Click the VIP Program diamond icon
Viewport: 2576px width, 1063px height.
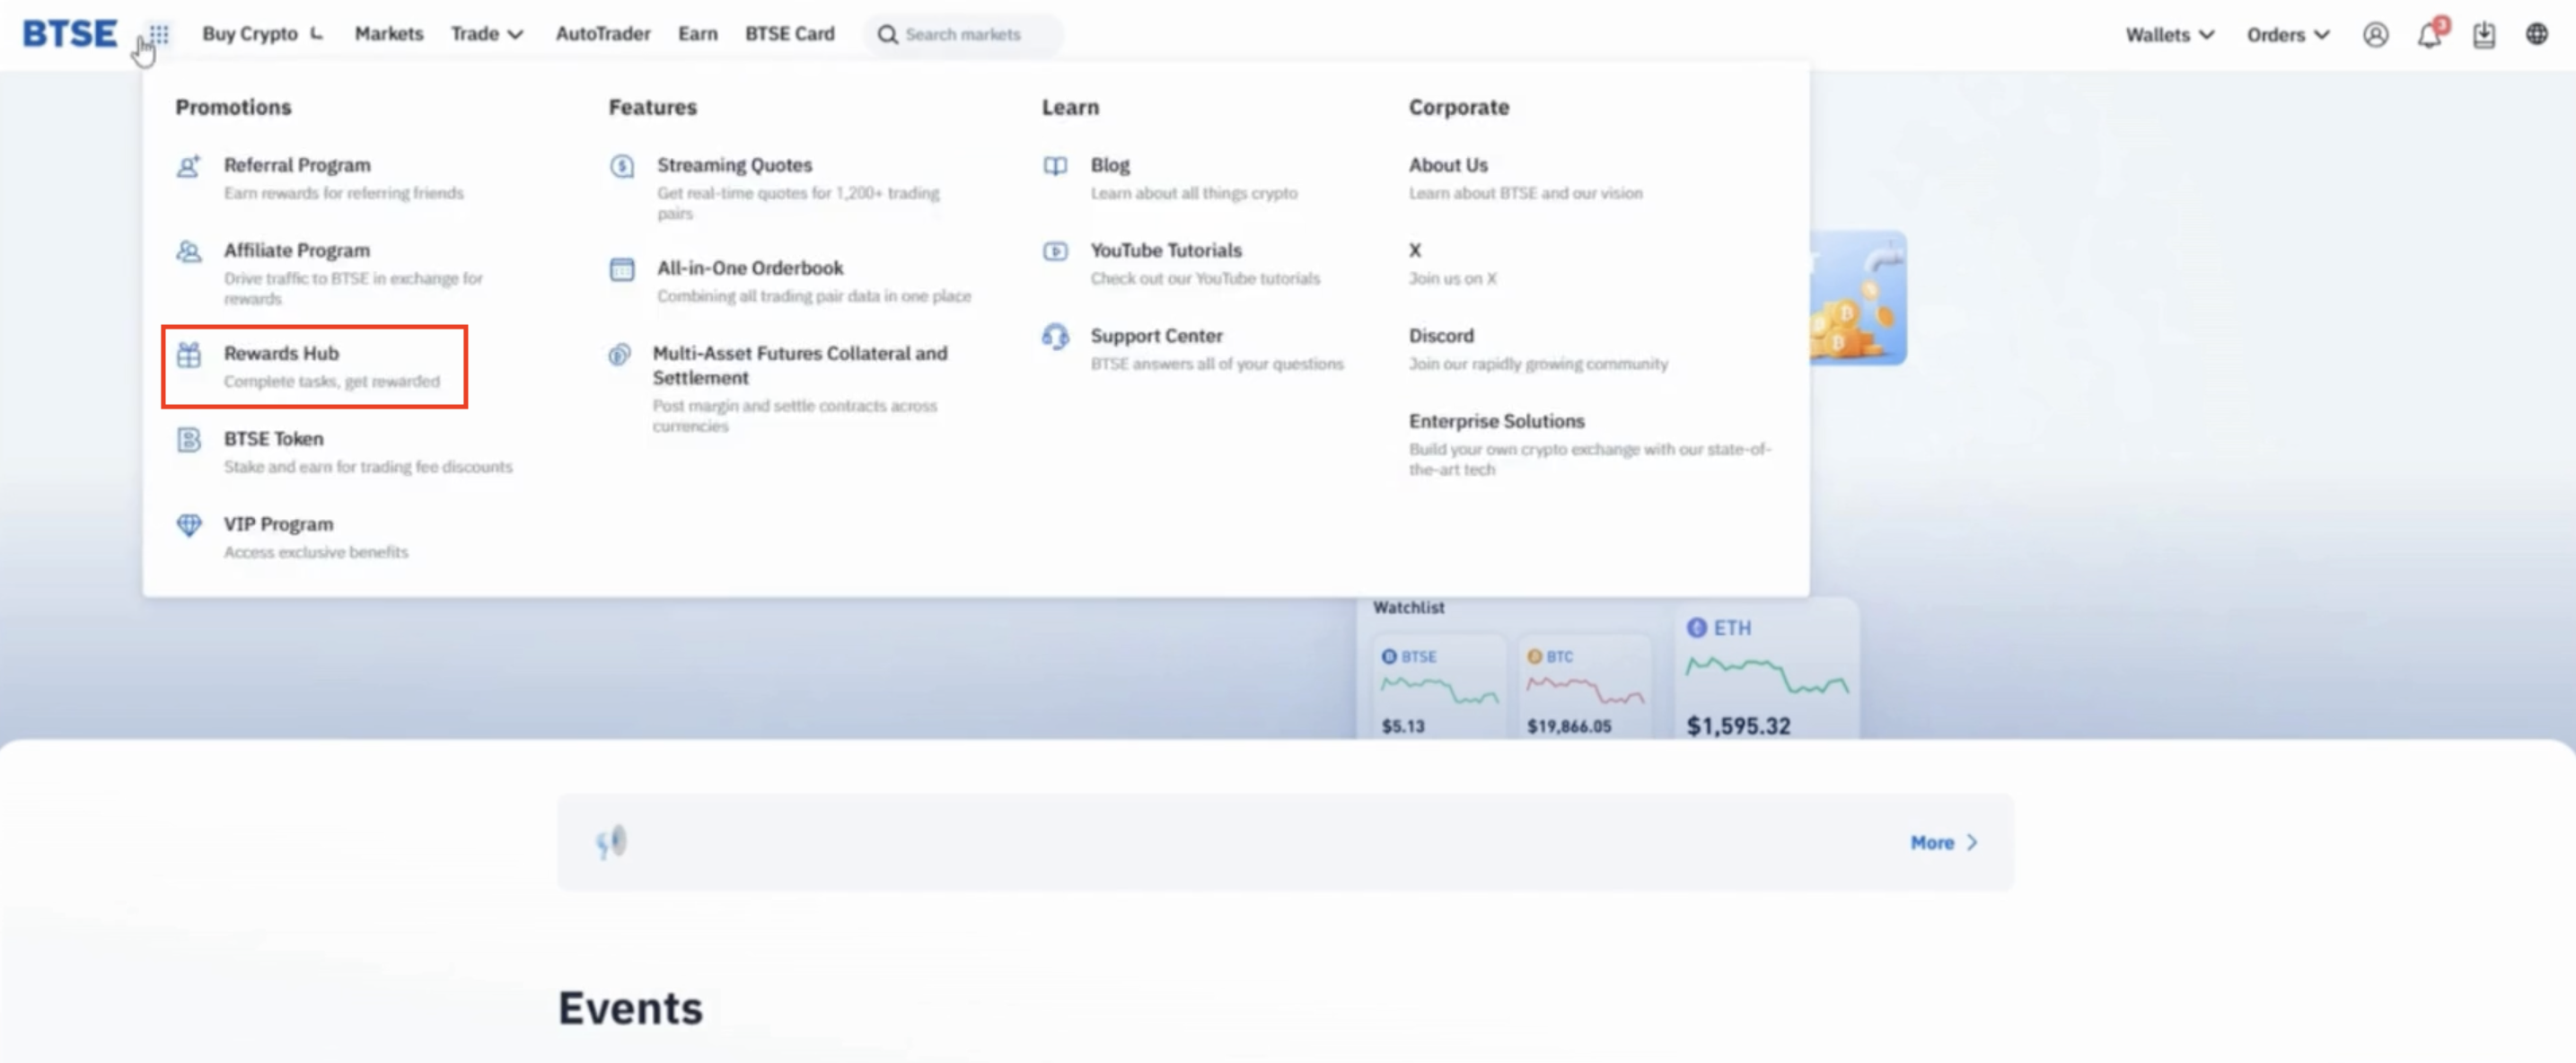click(189, 525)
